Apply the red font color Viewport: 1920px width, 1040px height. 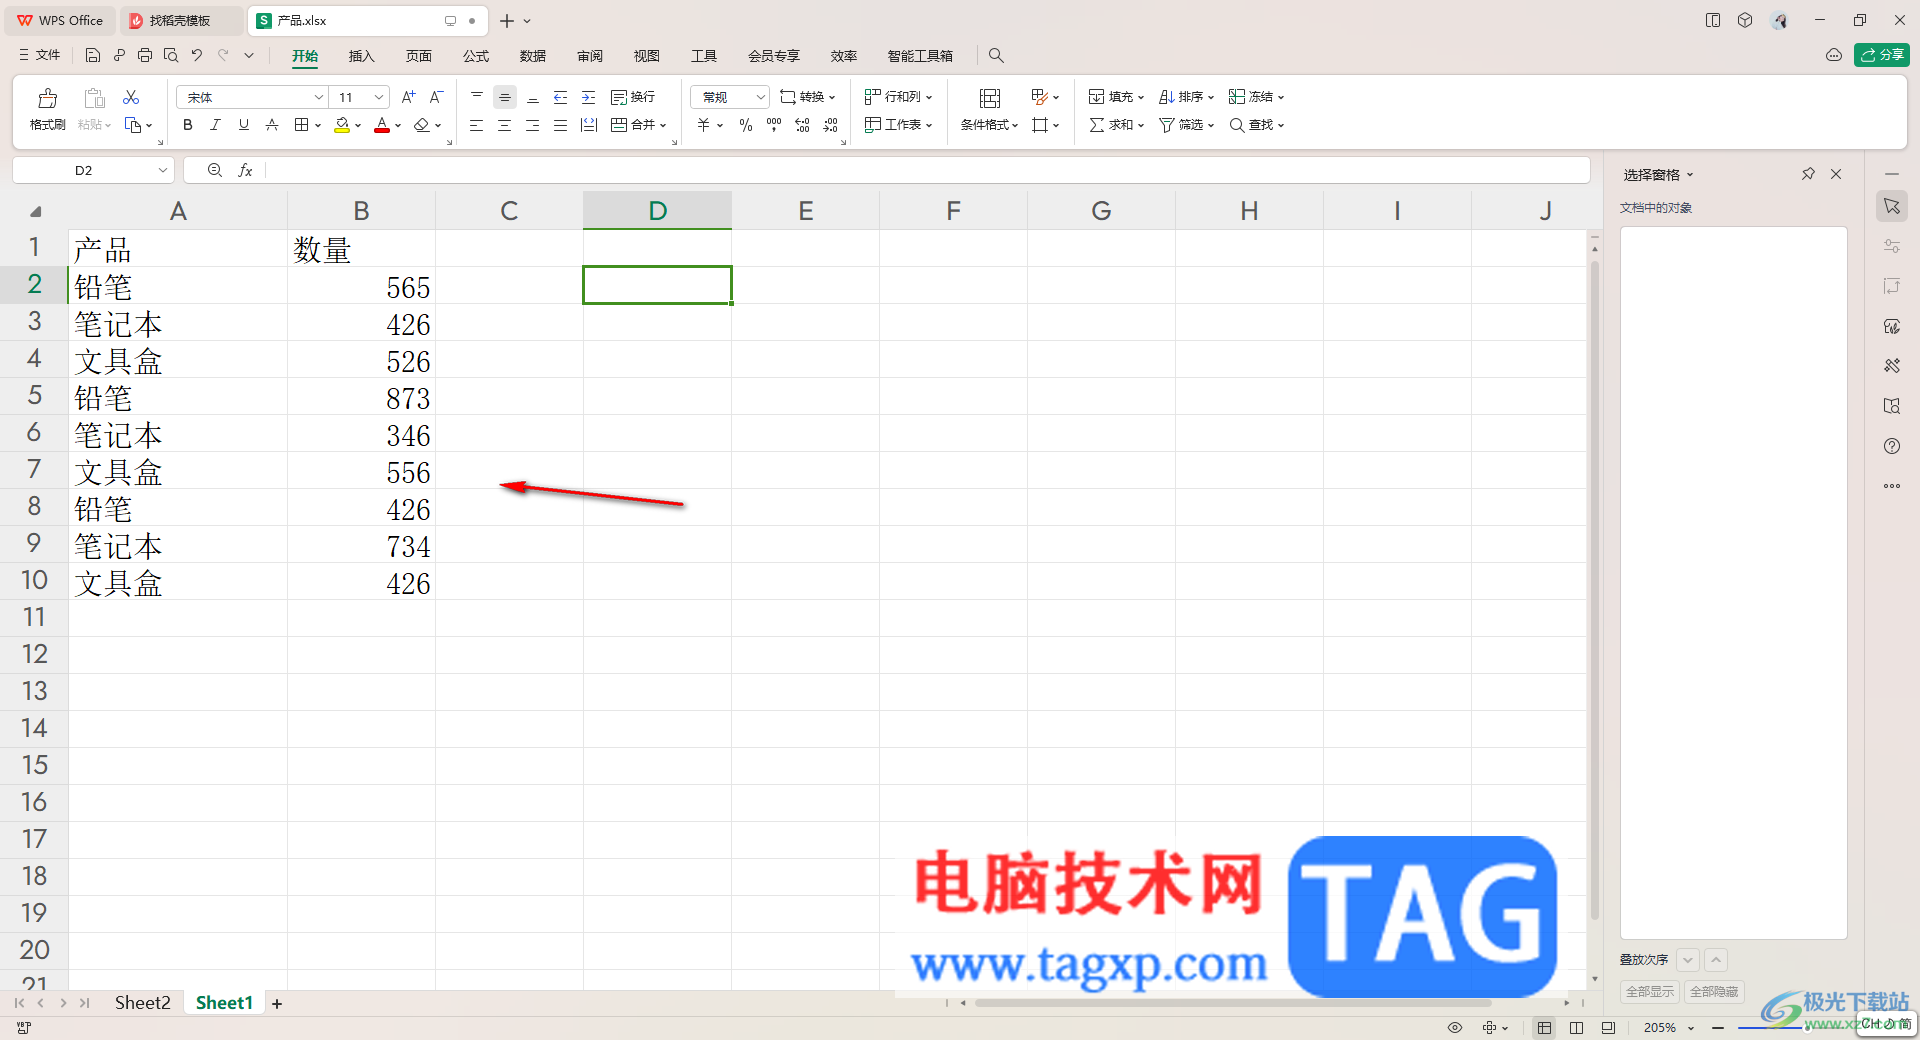(381, 125)
